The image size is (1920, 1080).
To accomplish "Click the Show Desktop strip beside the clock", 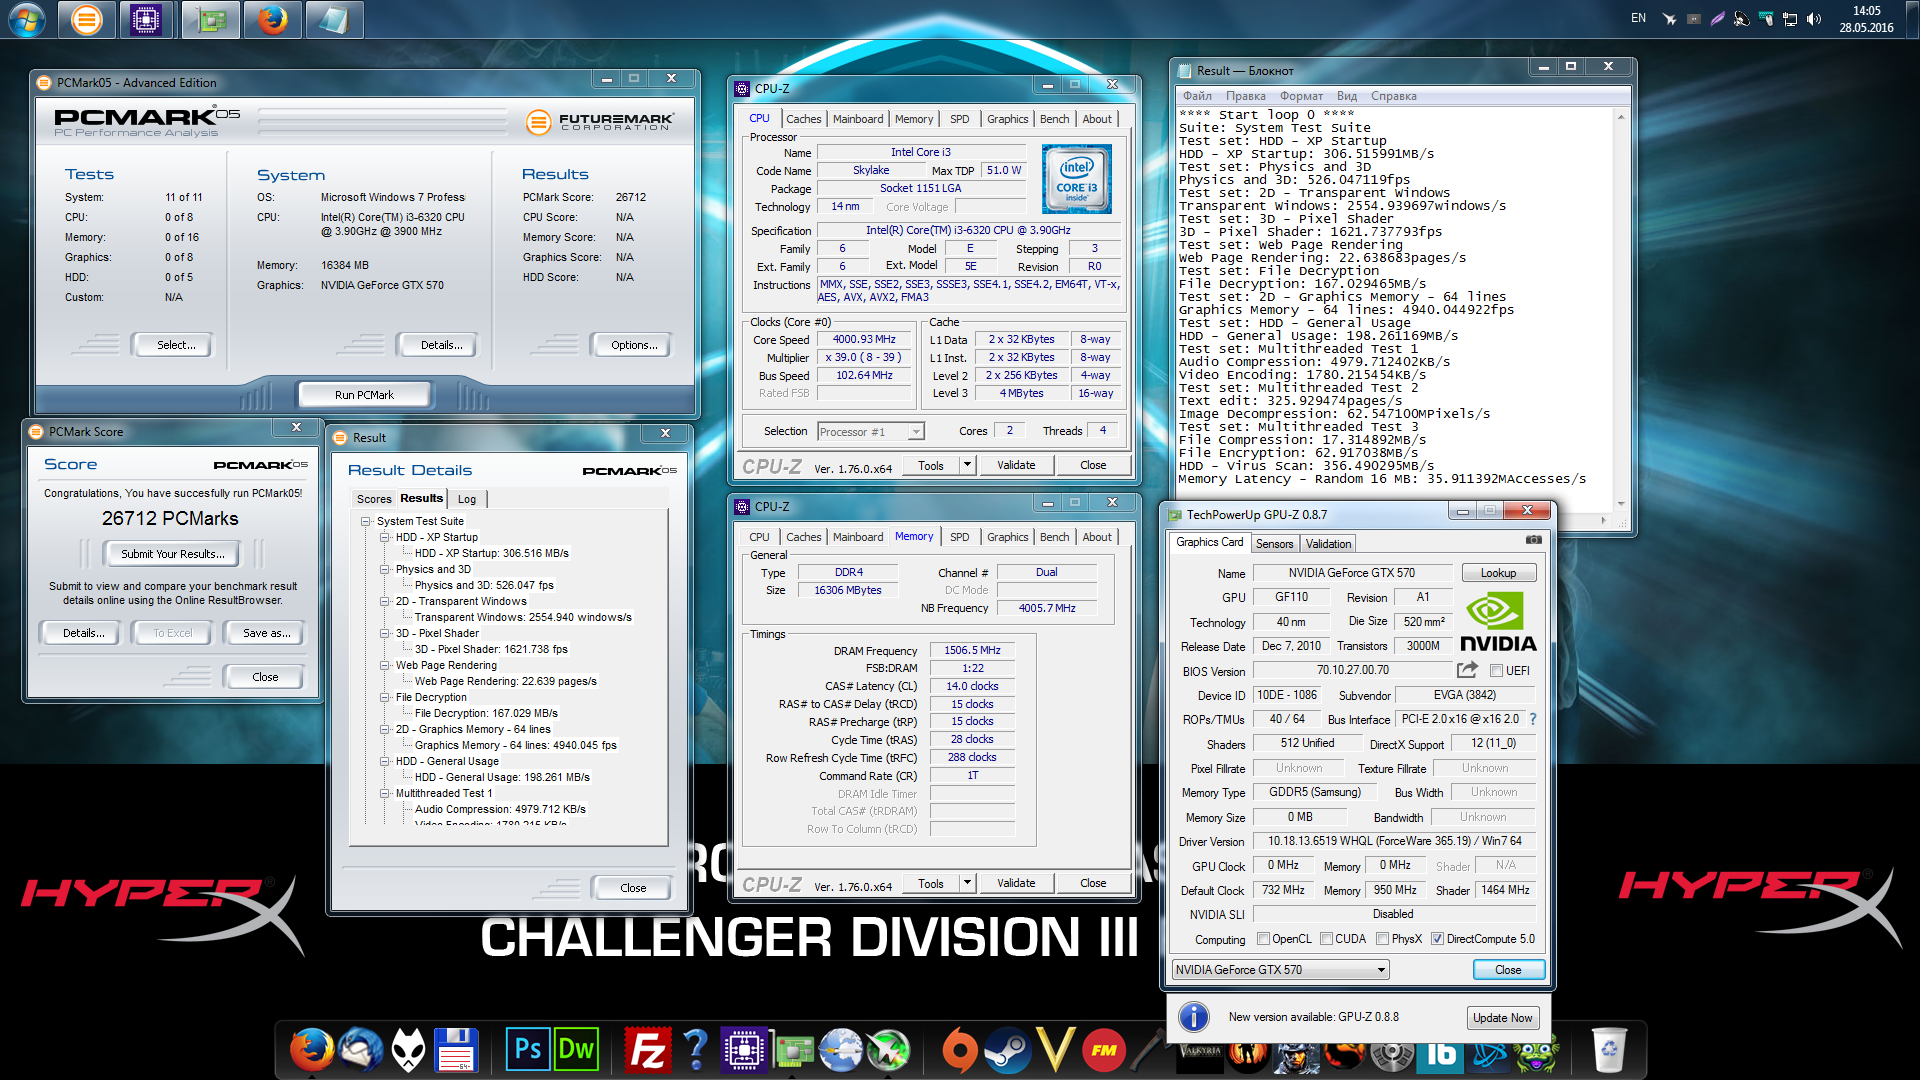I will click(1911, 19).
